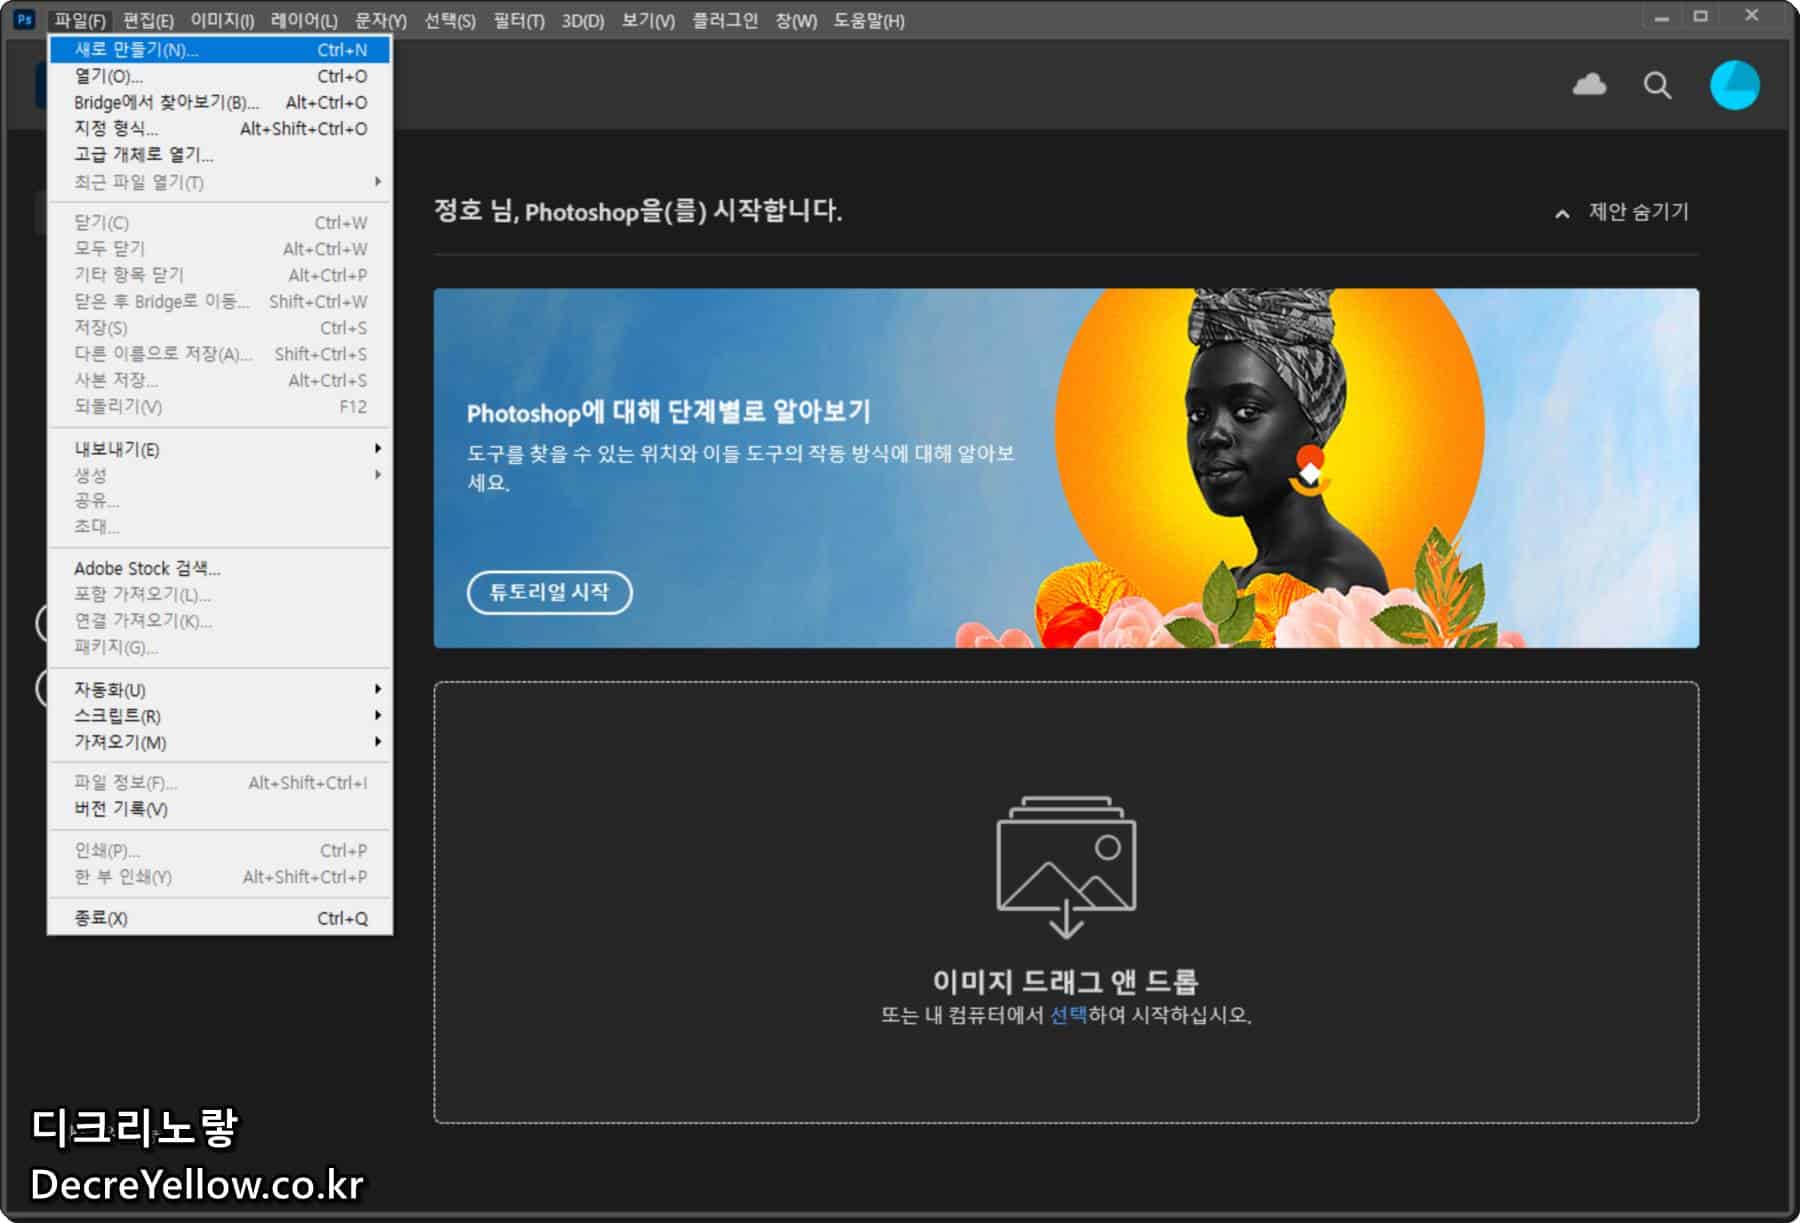Click the 한 부 인쇄(Y) entry
This screenshot has width=1800, height=1223.
220,876
